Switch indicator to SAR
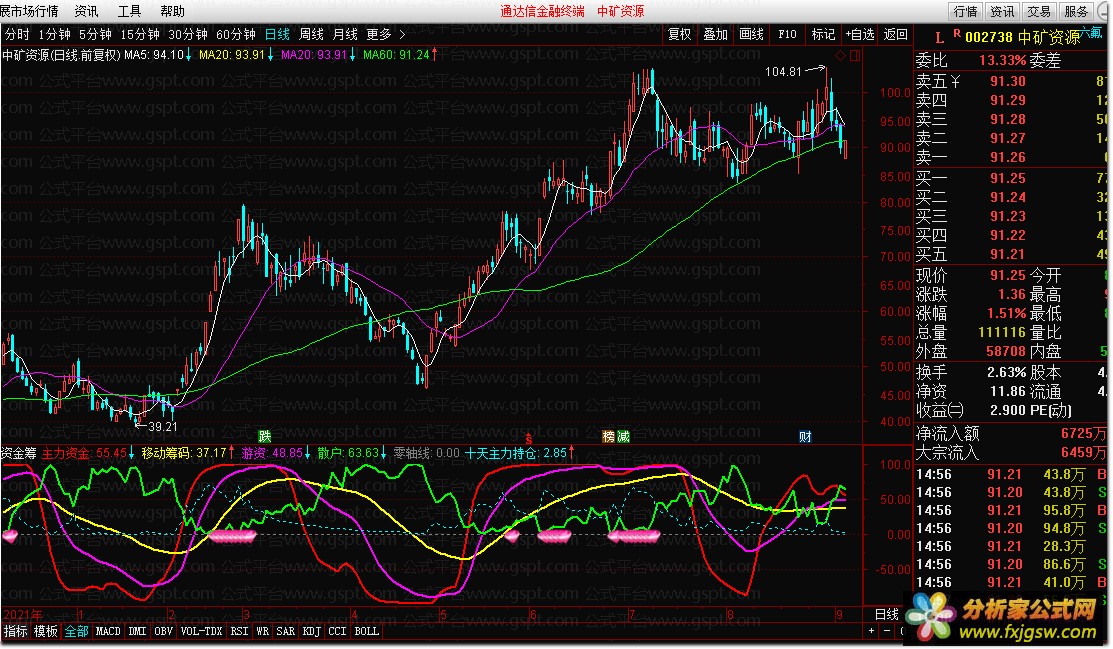The image size is (1113, 649). click(x=285, y=631)
